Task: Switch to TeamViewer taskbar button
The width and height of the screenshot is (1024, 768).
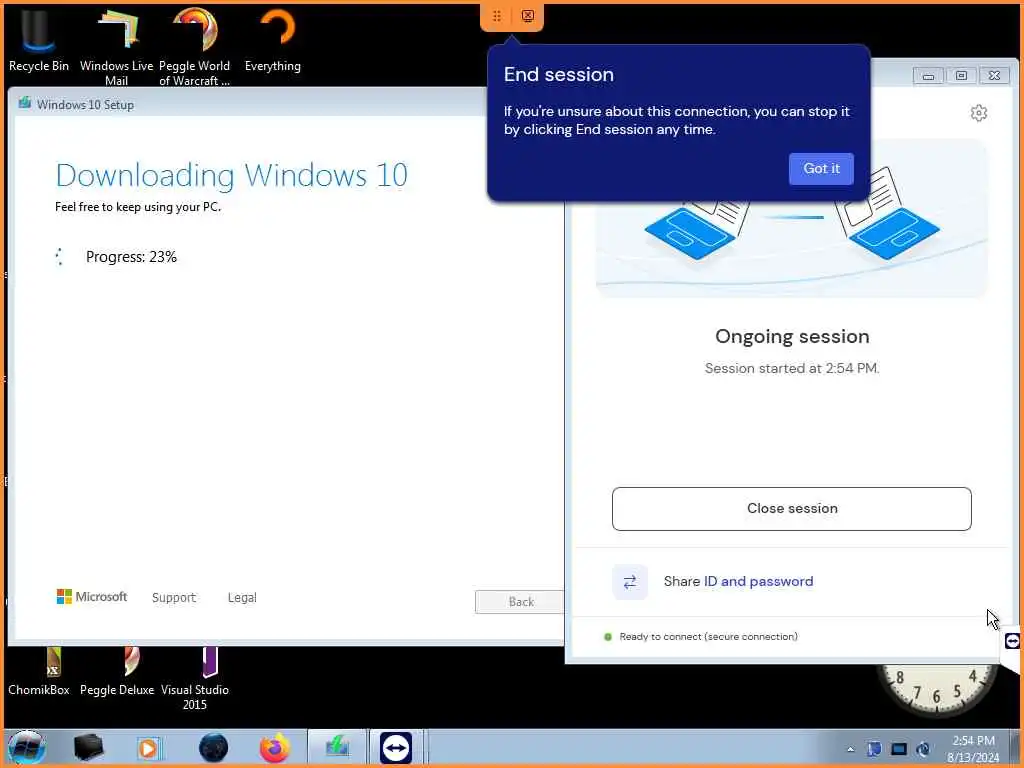Action: pyautogui.click(x=396, y=747)
